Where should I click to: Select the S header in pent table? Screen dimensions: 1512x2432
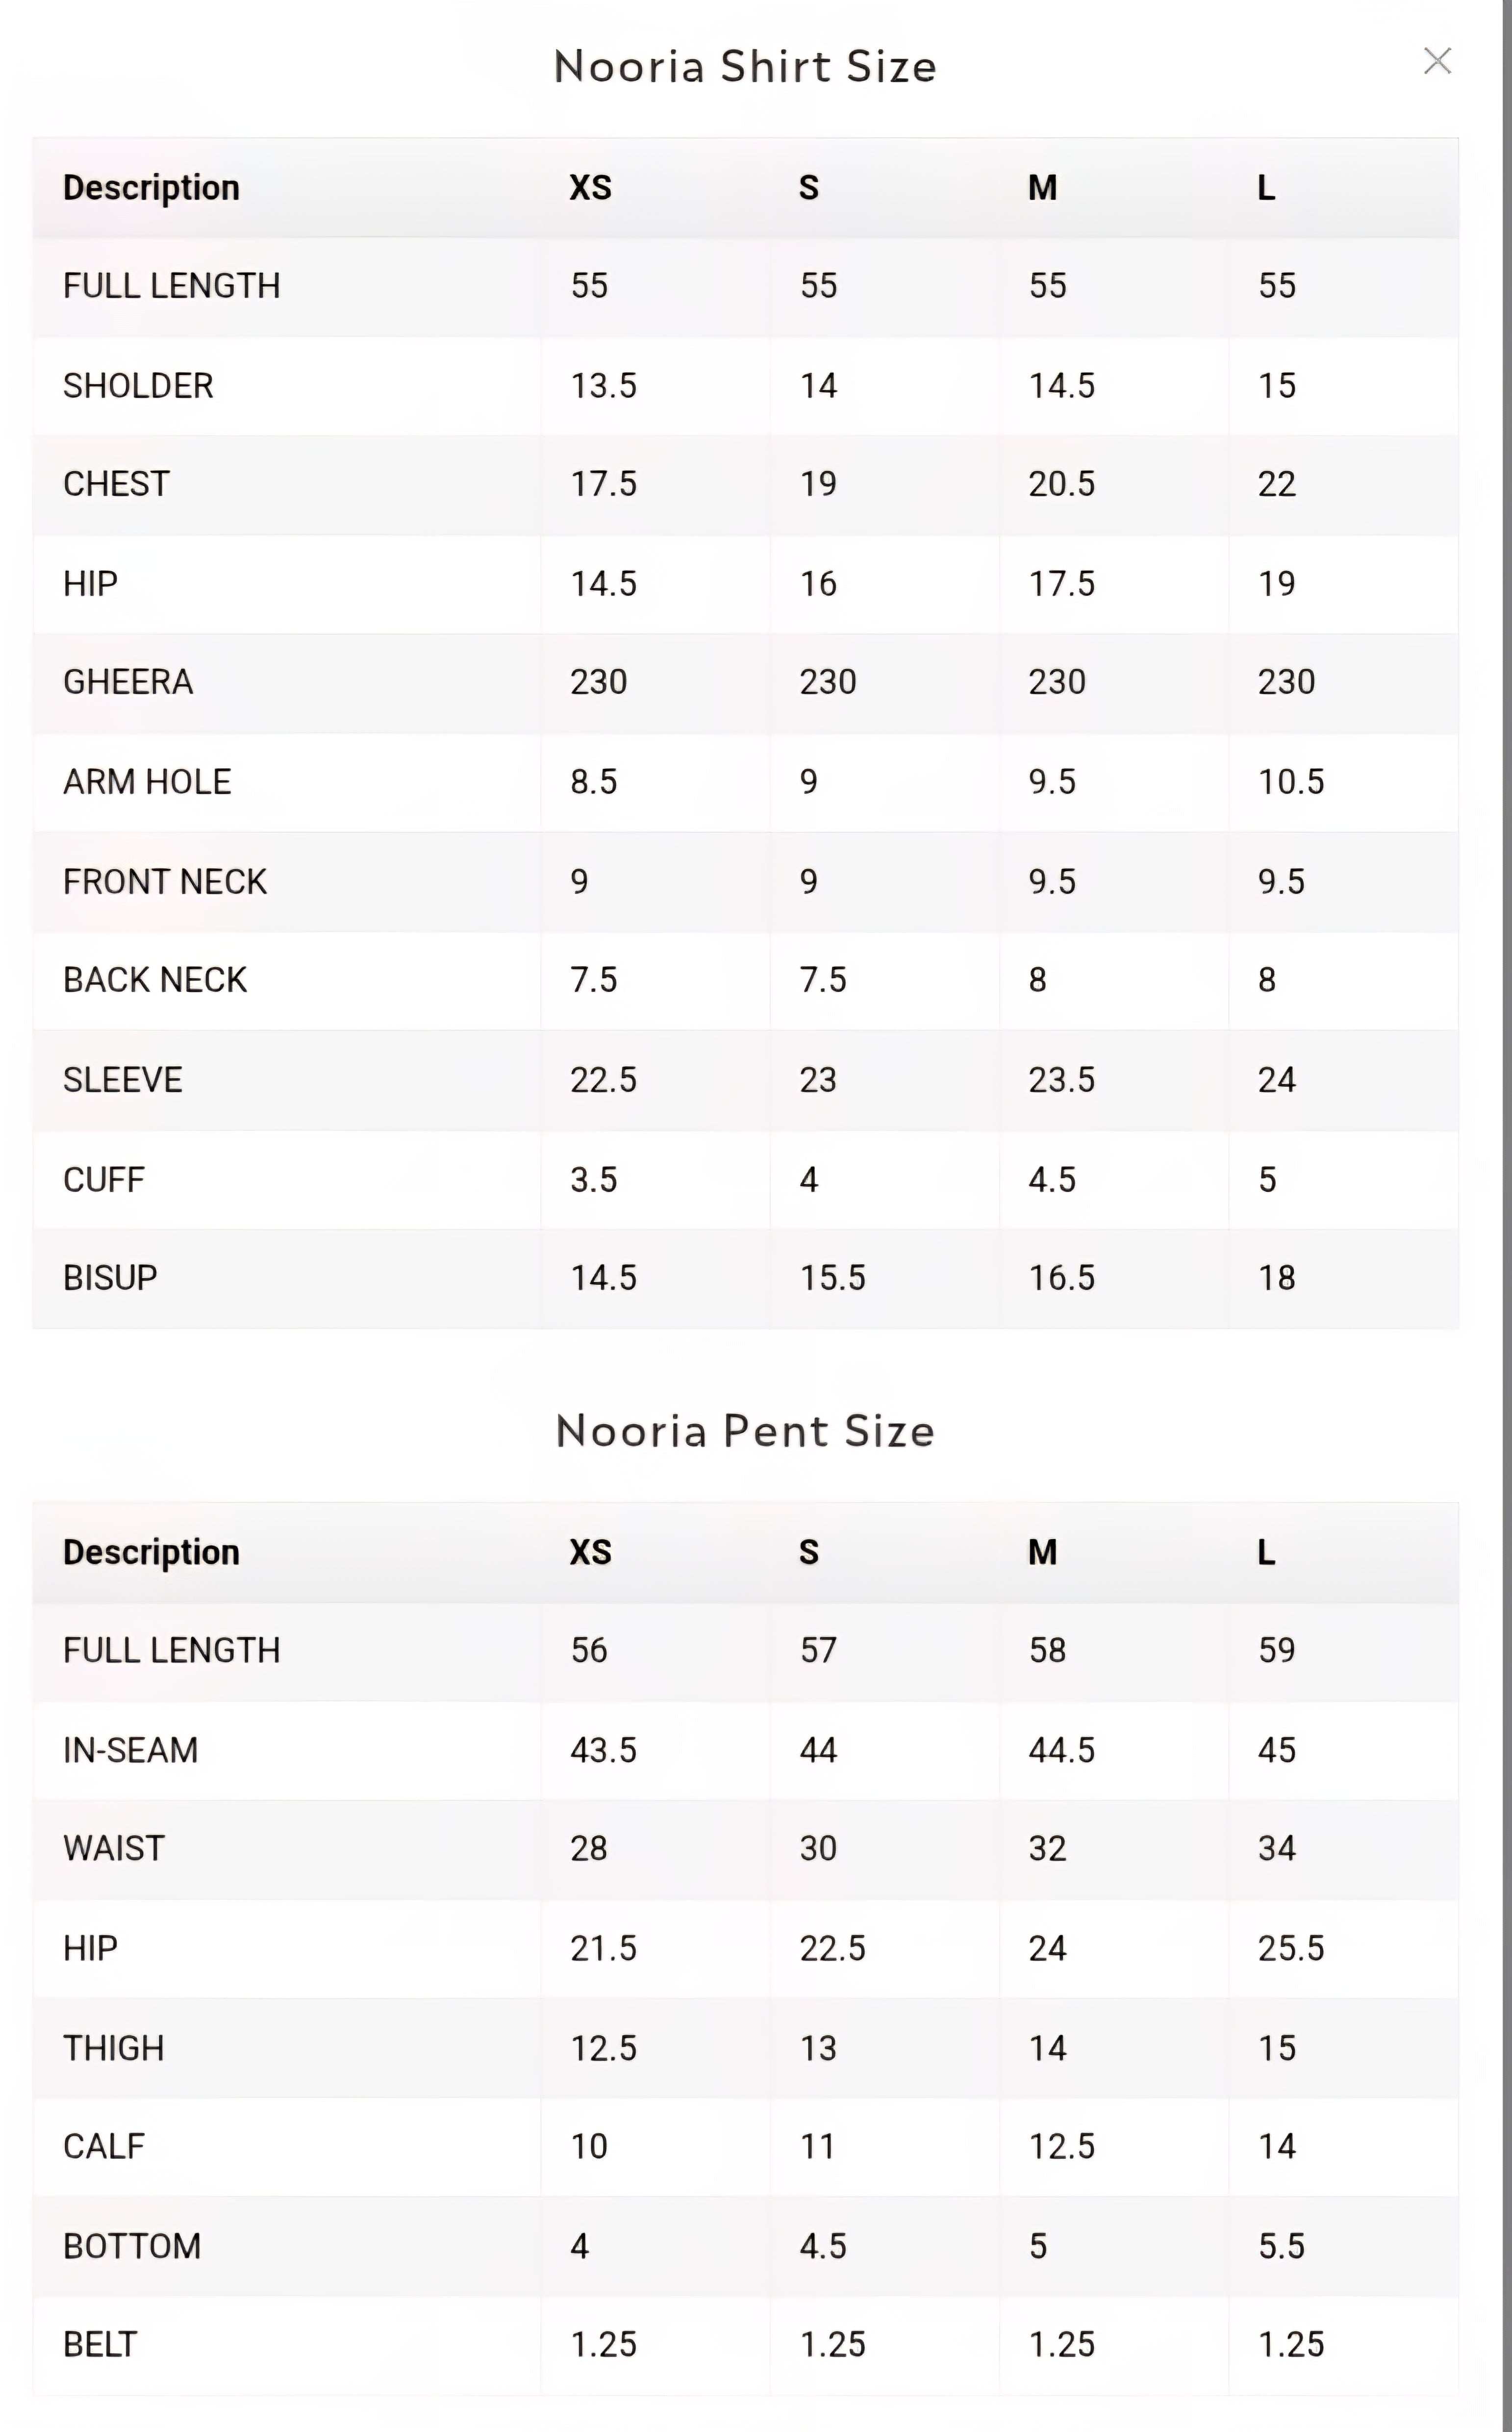(x=809, y=1552)
